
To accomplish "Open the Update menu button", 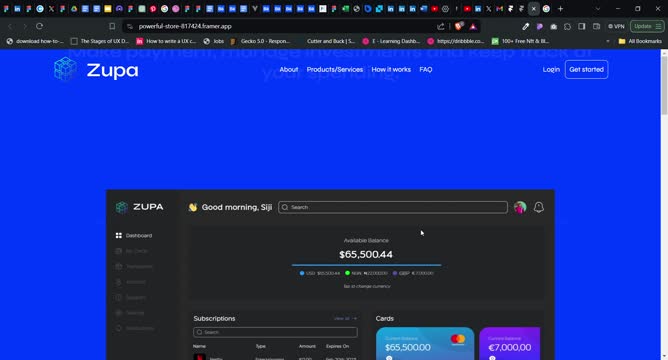I will coord(647,26).
